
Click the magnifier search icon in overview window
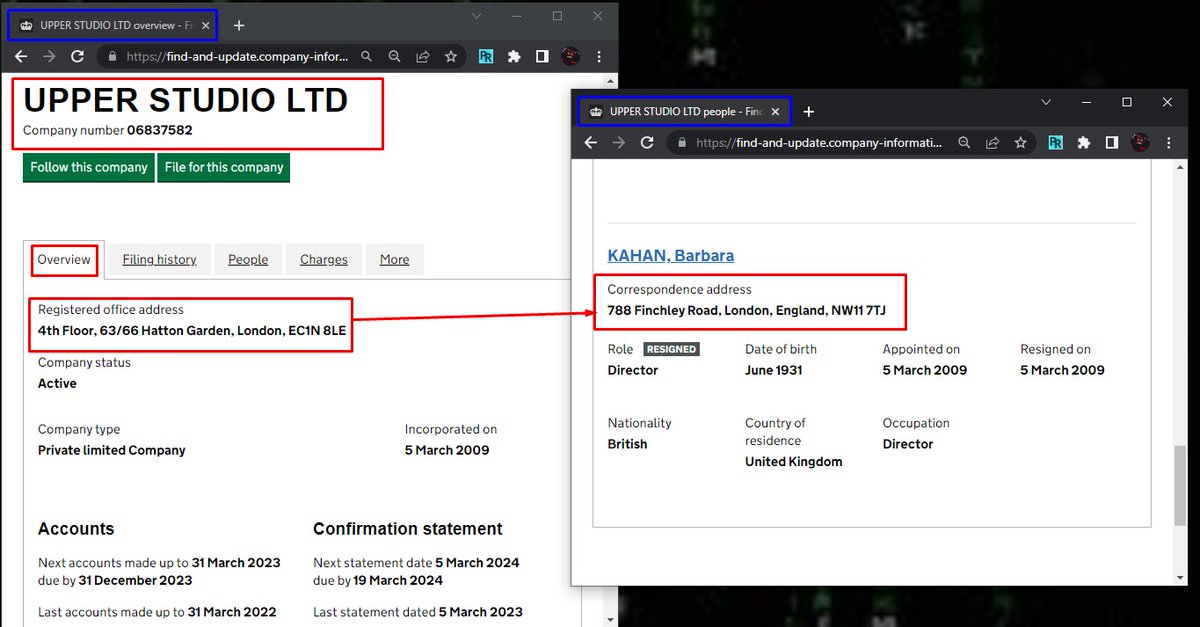[x=367, y=57]
